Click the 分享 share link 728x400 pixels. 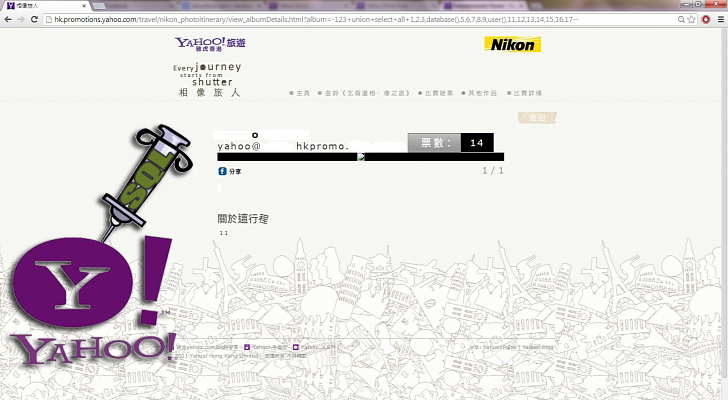pyautogui.click(x=235, y=172)
